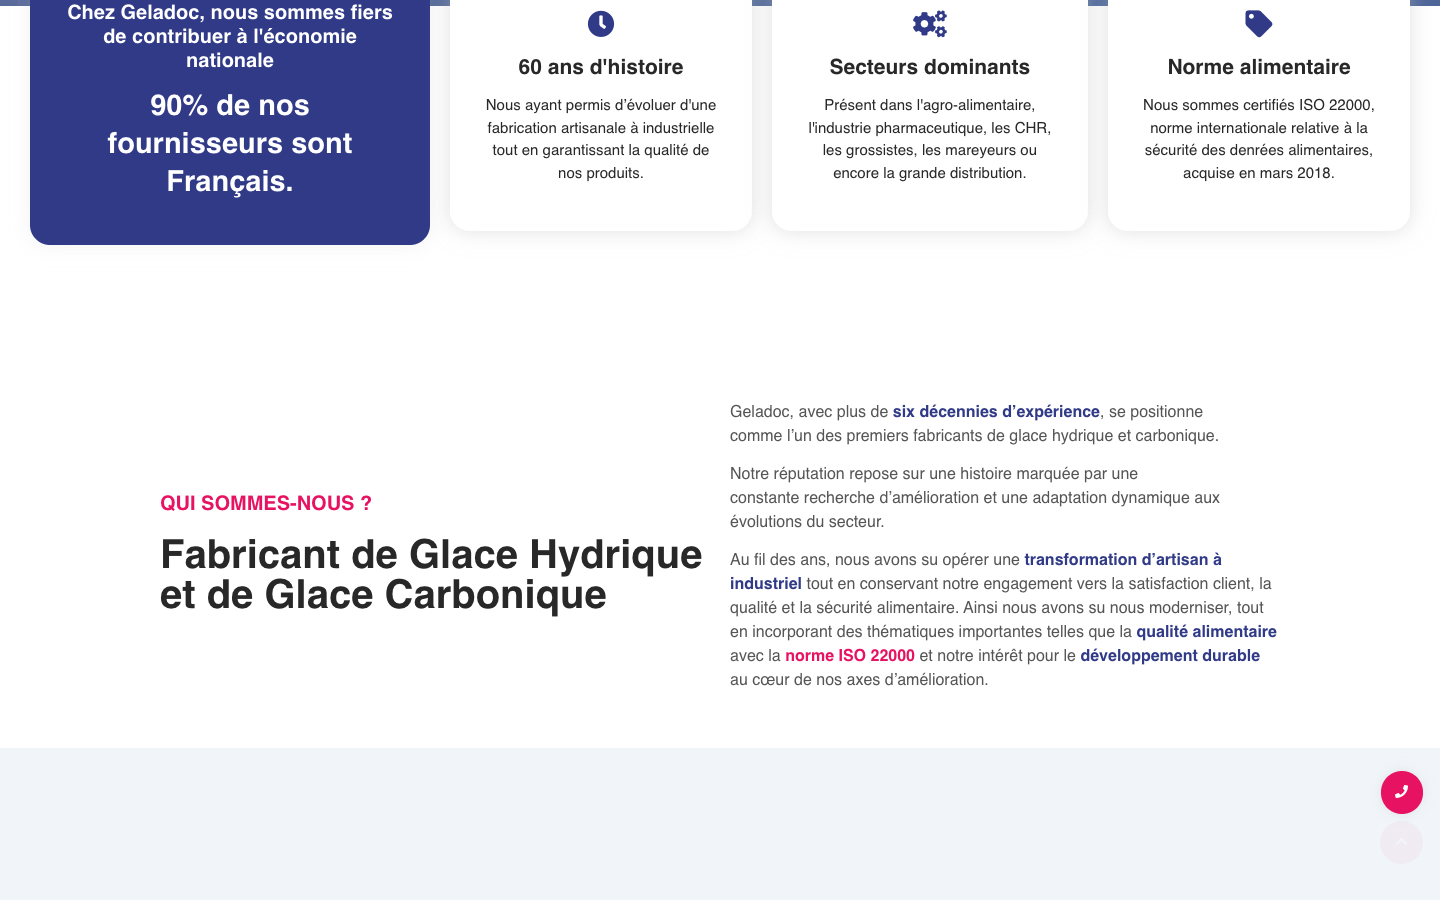
Task: Select the Chez Geladoc pride statement text
Action: point(229,36)
